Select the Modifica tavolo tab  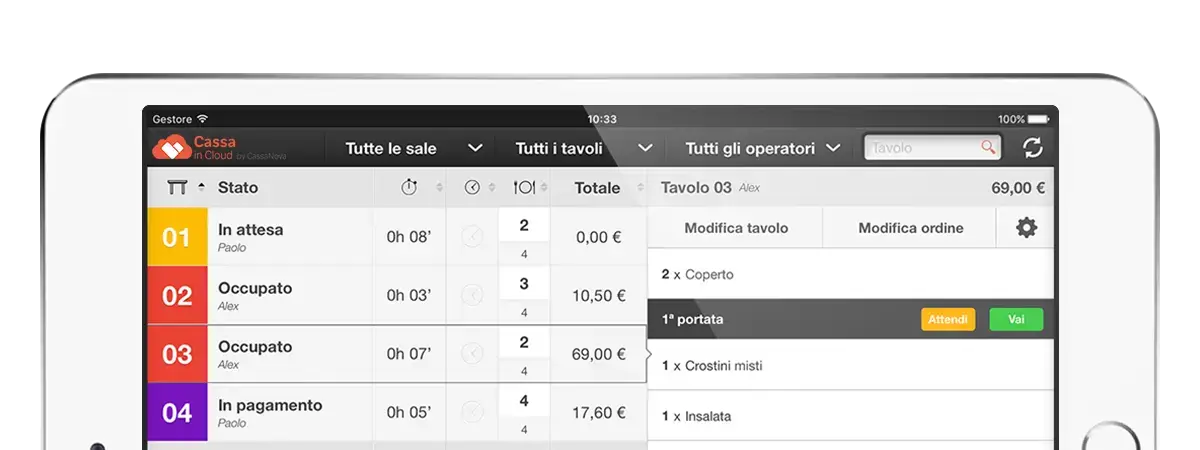pyautogui.click(x=736, y=228)
